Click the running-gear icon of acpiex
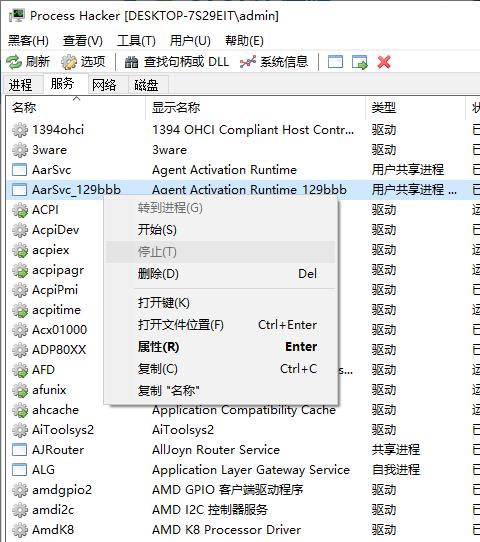The image size is (480, 542). [20, 250]
